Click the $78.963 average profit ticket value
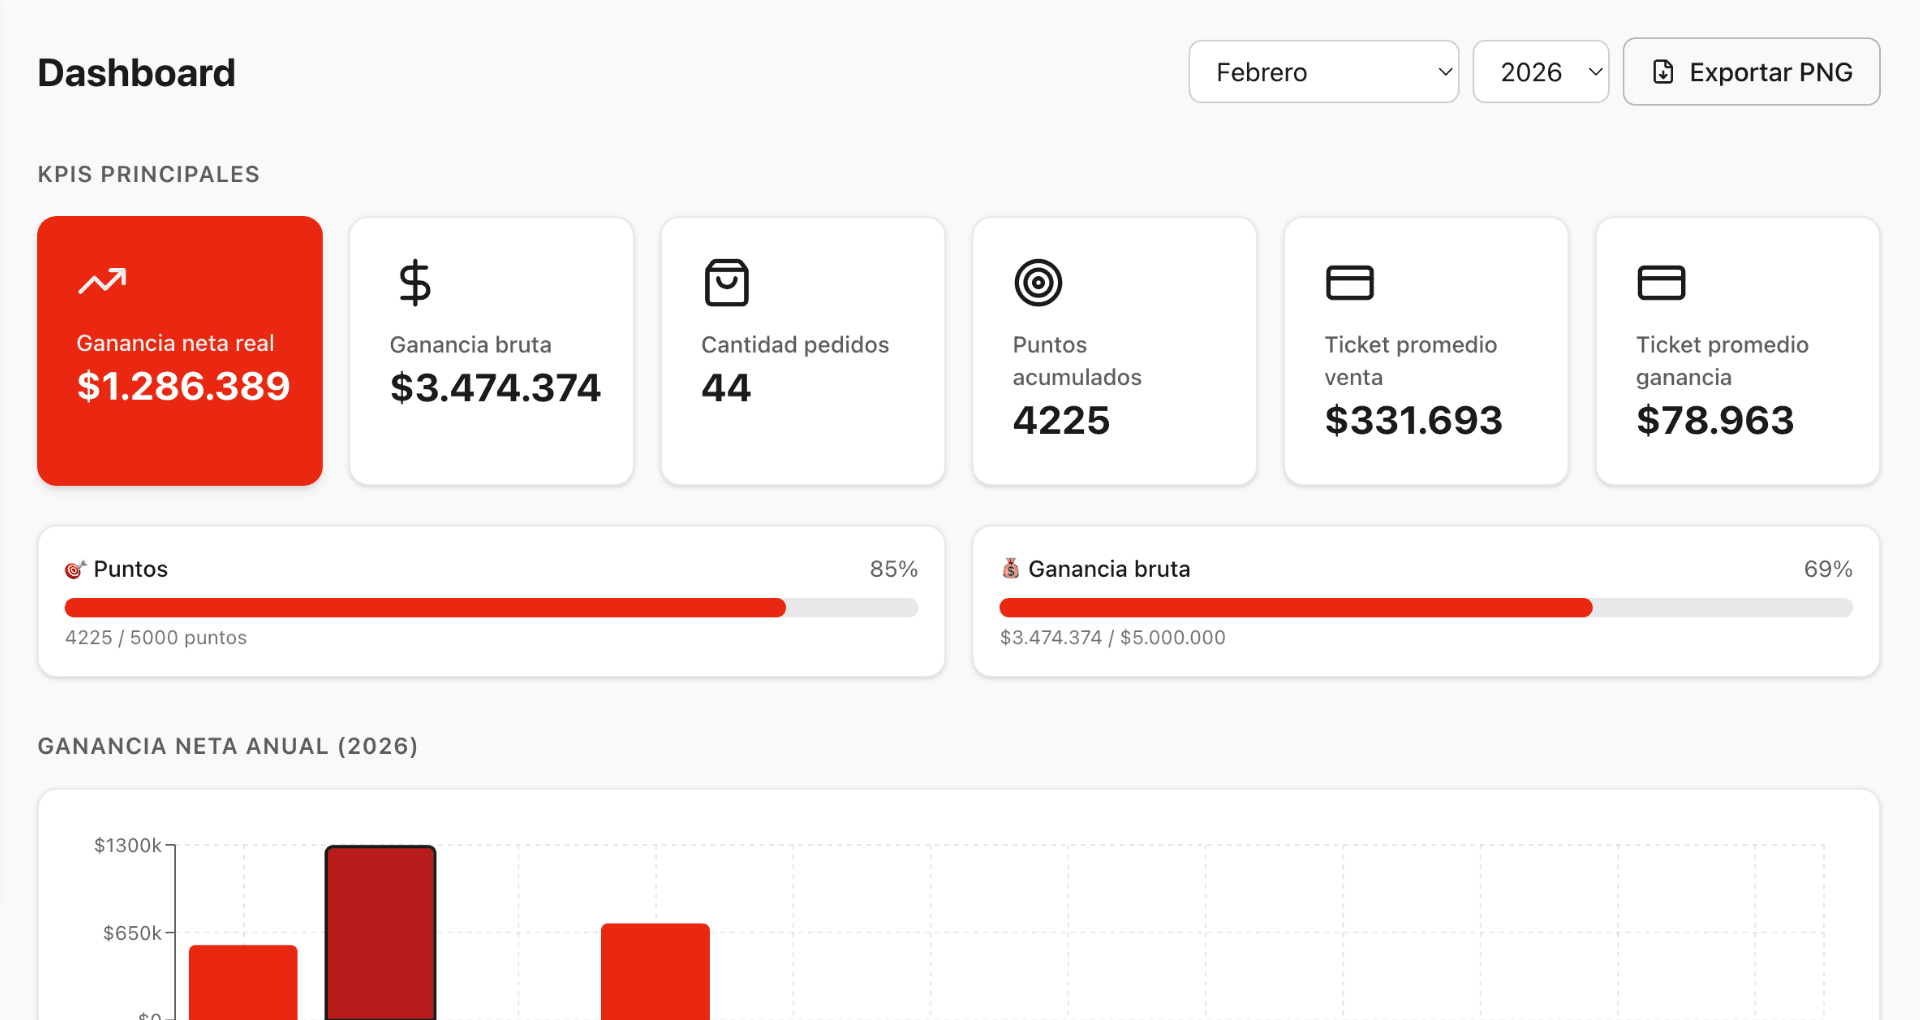Screen dimensions: 1920x1020 [x=1715, y=420]
